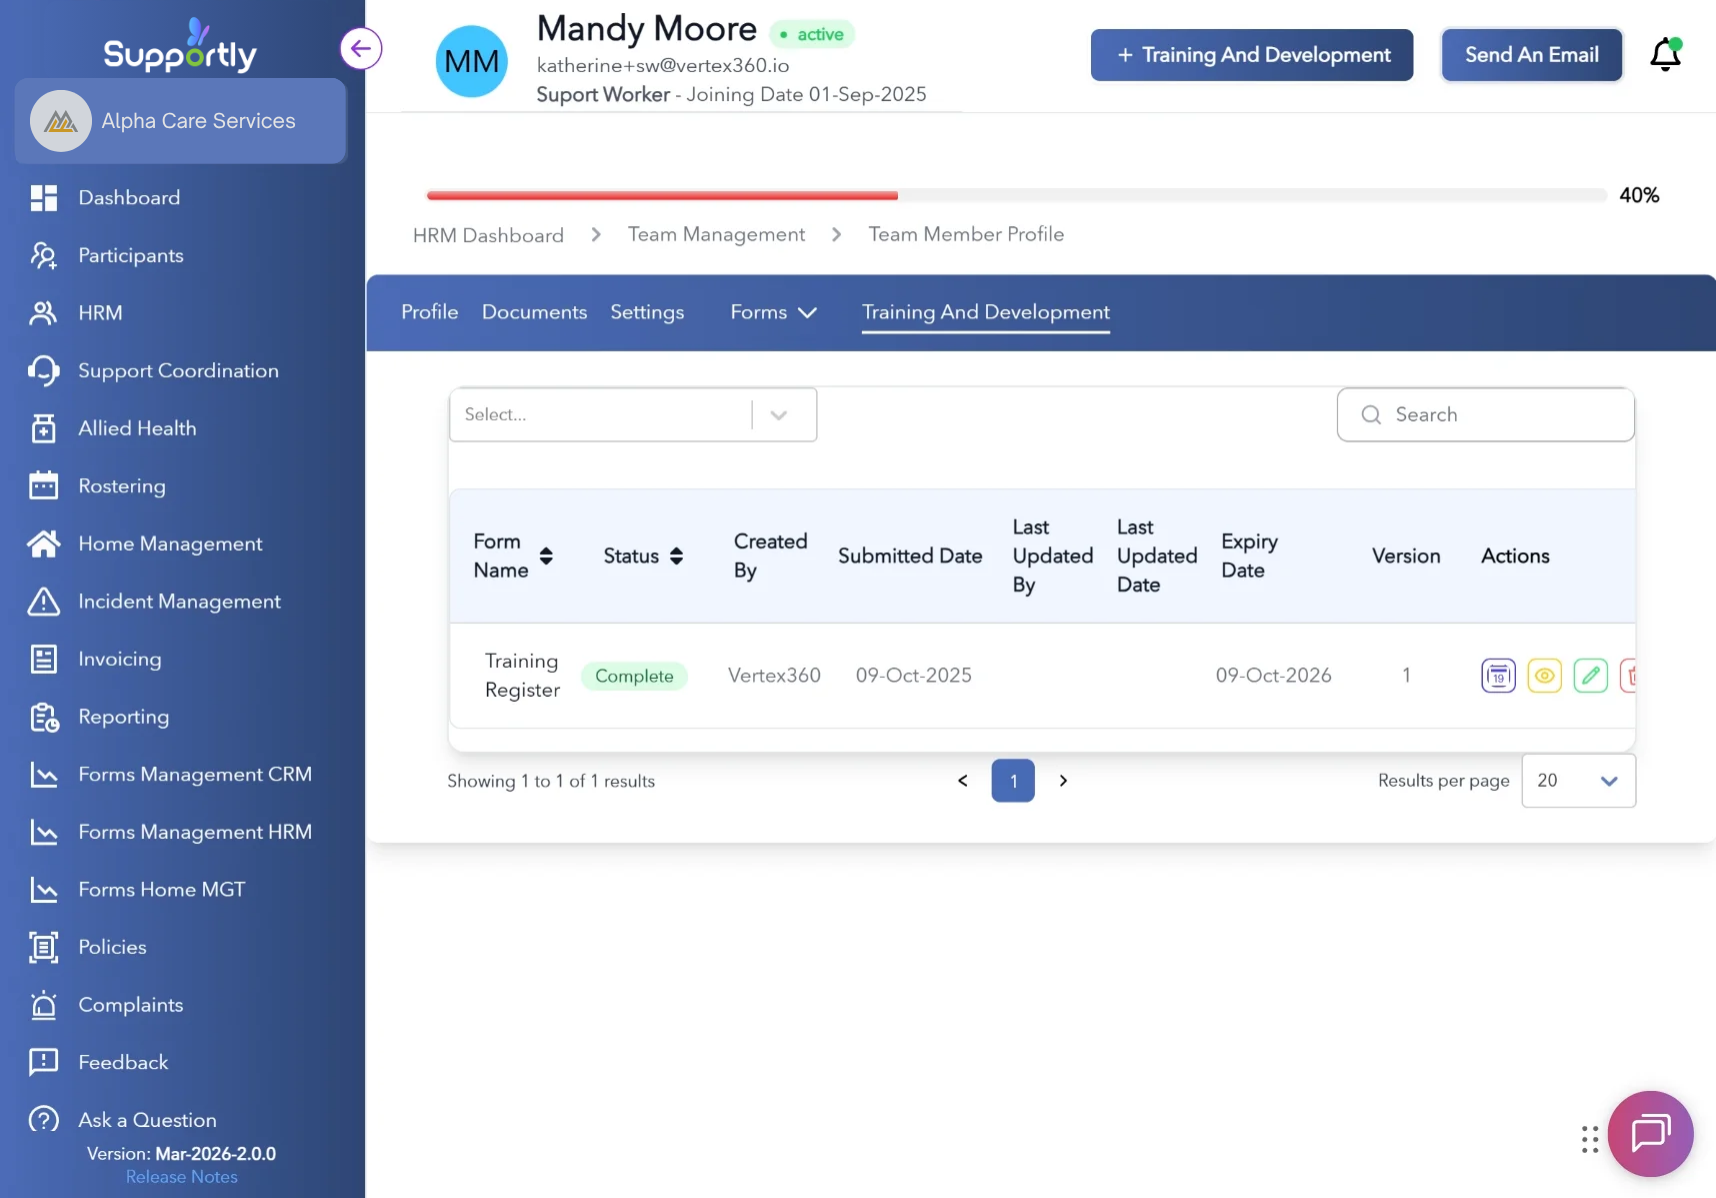Click the 40% profile progress bar

coord(1016,195)
